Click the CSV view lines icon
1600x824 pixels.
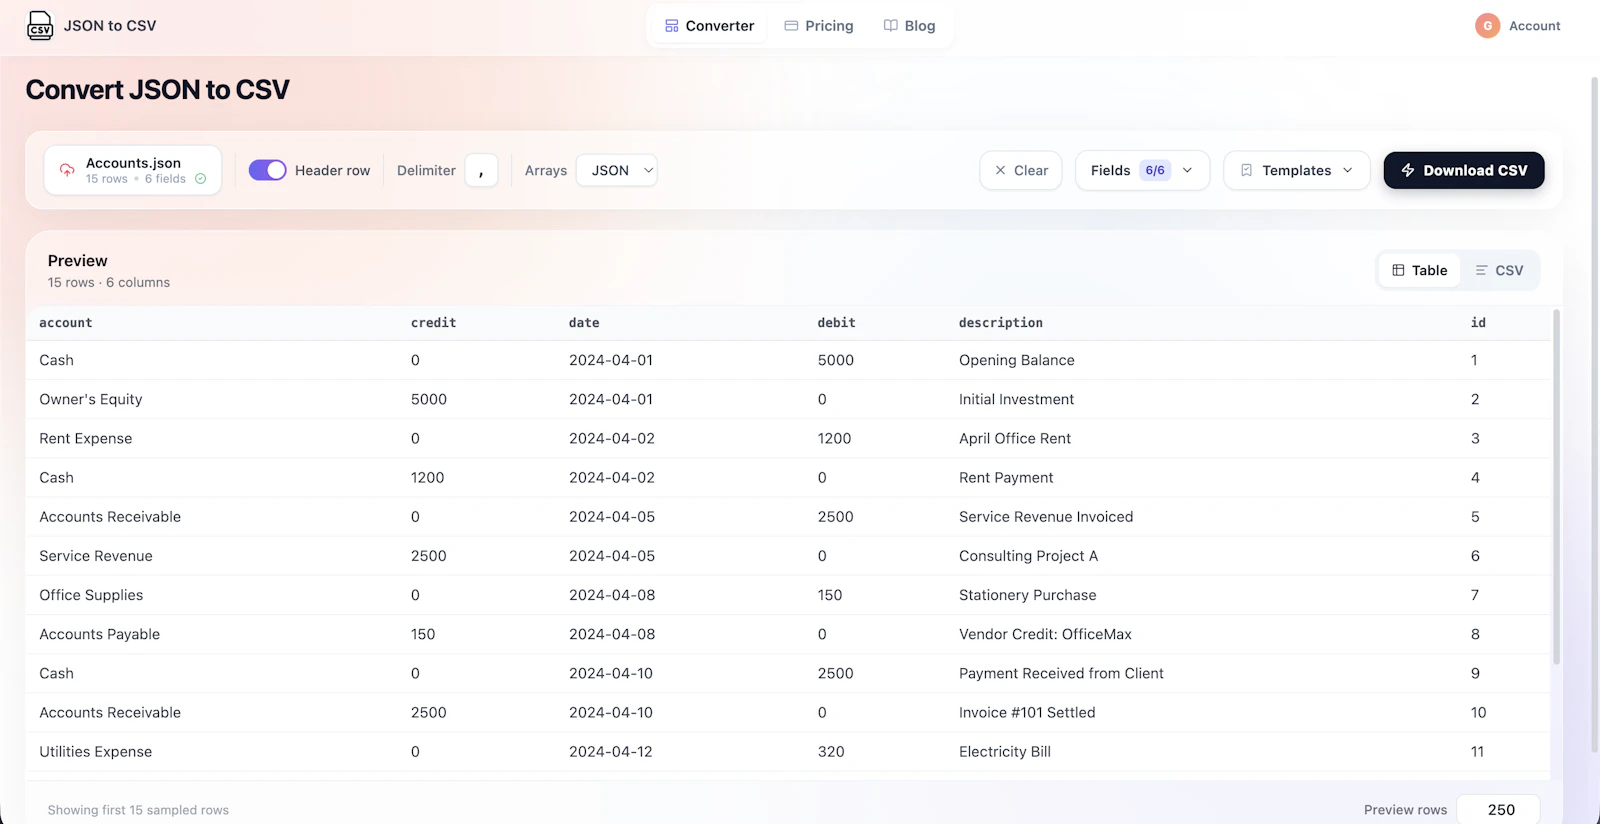(x=1481, y=270)
